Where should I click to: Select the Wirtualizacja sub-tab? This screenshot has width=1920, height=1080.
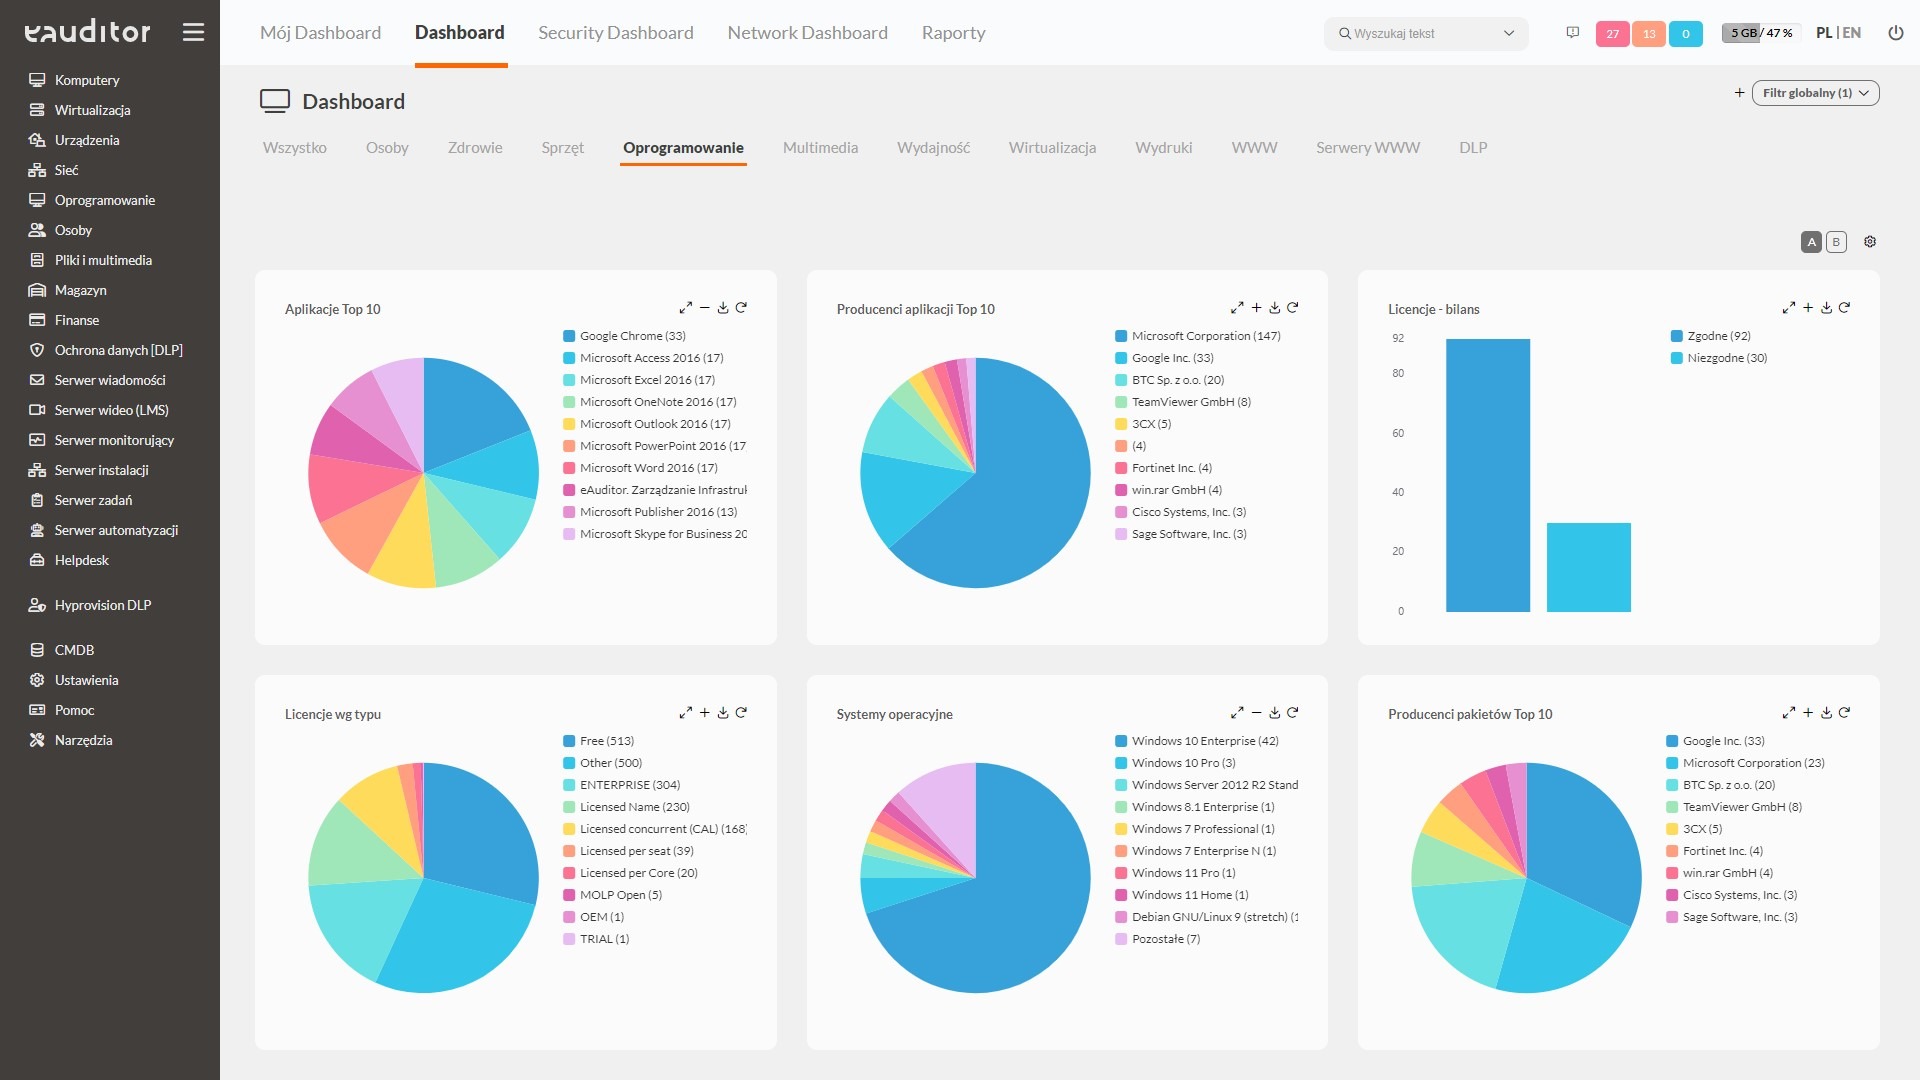click(x=1052, y=148)
